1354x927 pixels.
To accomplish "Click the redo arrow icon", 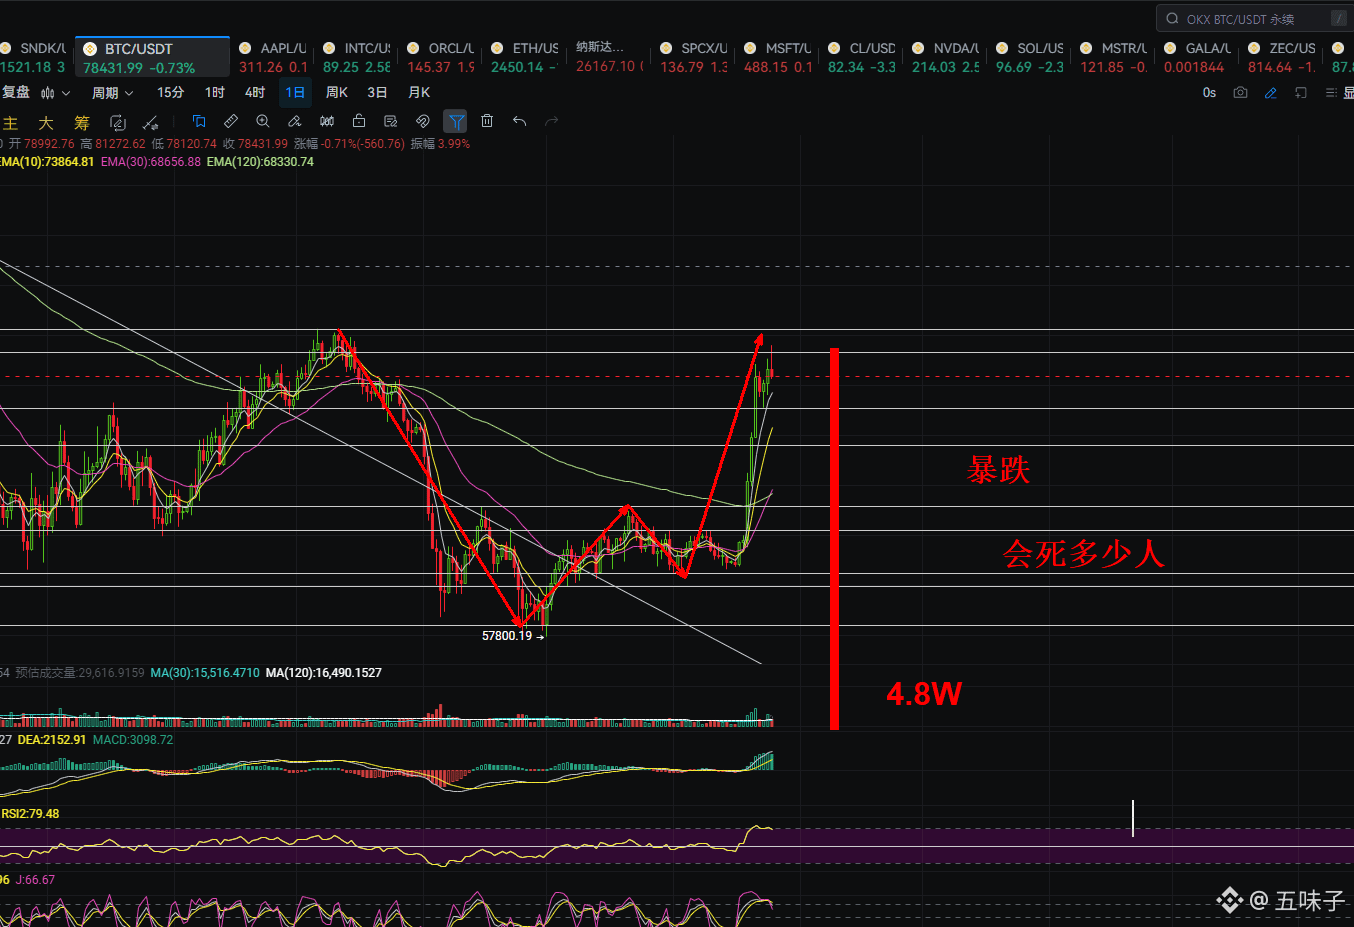I will [551, 121].
